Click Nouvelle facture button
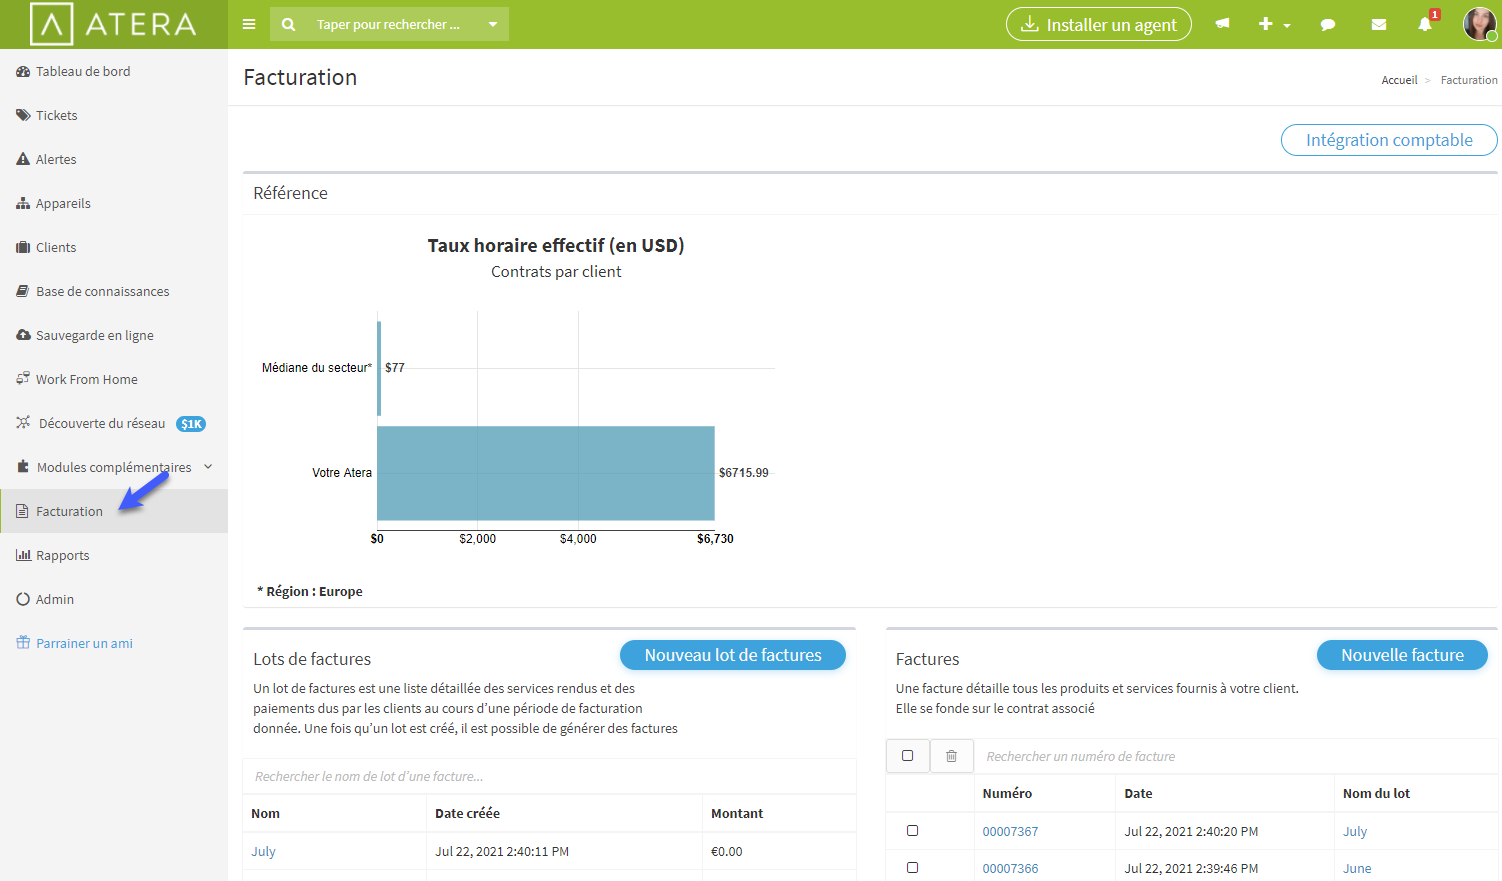 (1402, 655)
